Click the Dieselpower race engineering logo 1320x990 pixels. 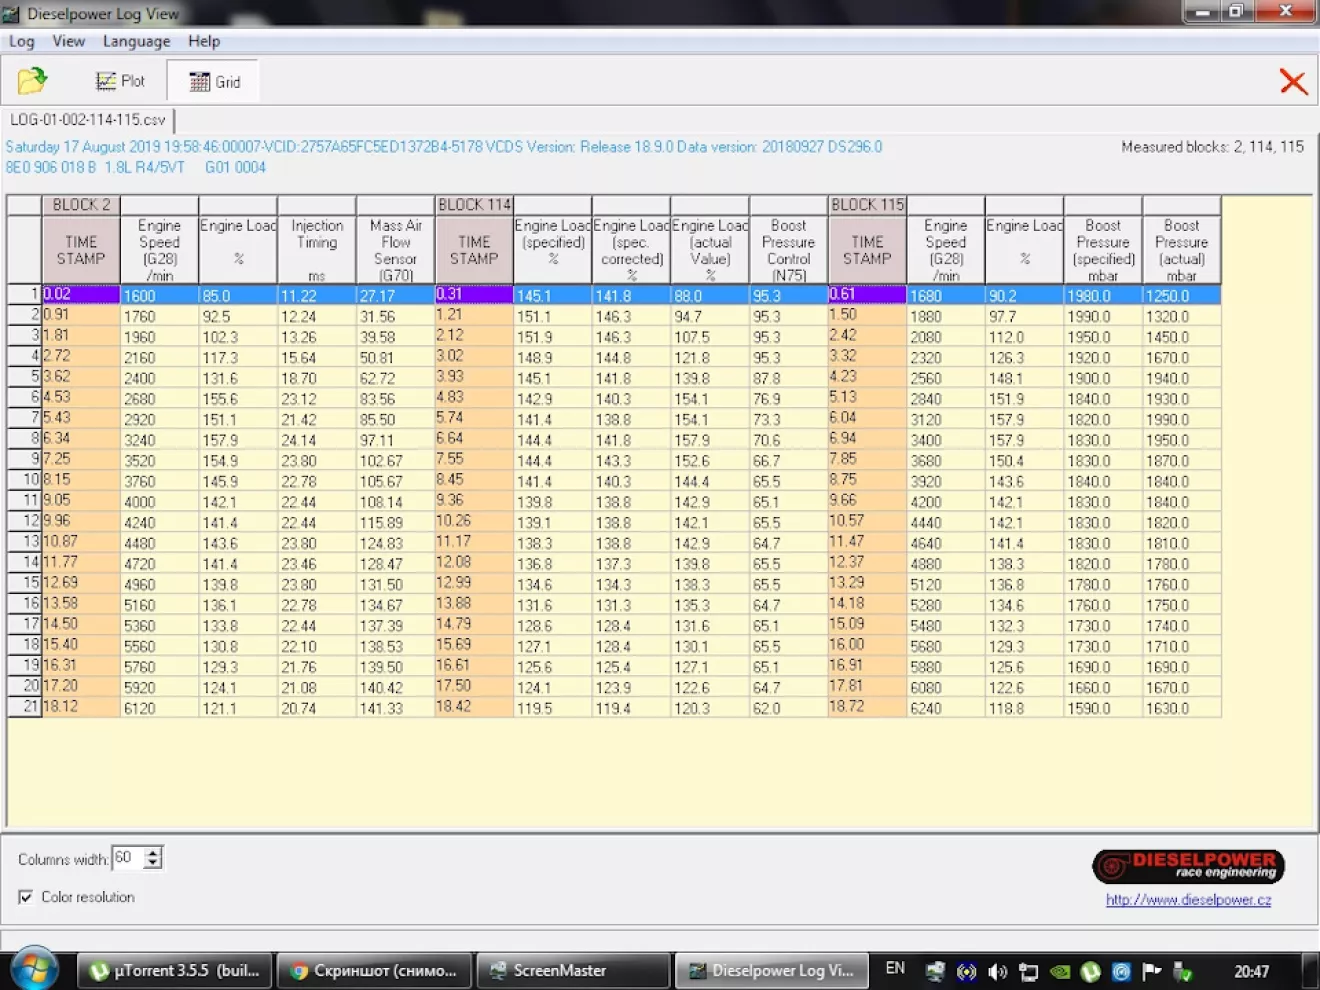pyautogui.click(x=1188, y=866)
